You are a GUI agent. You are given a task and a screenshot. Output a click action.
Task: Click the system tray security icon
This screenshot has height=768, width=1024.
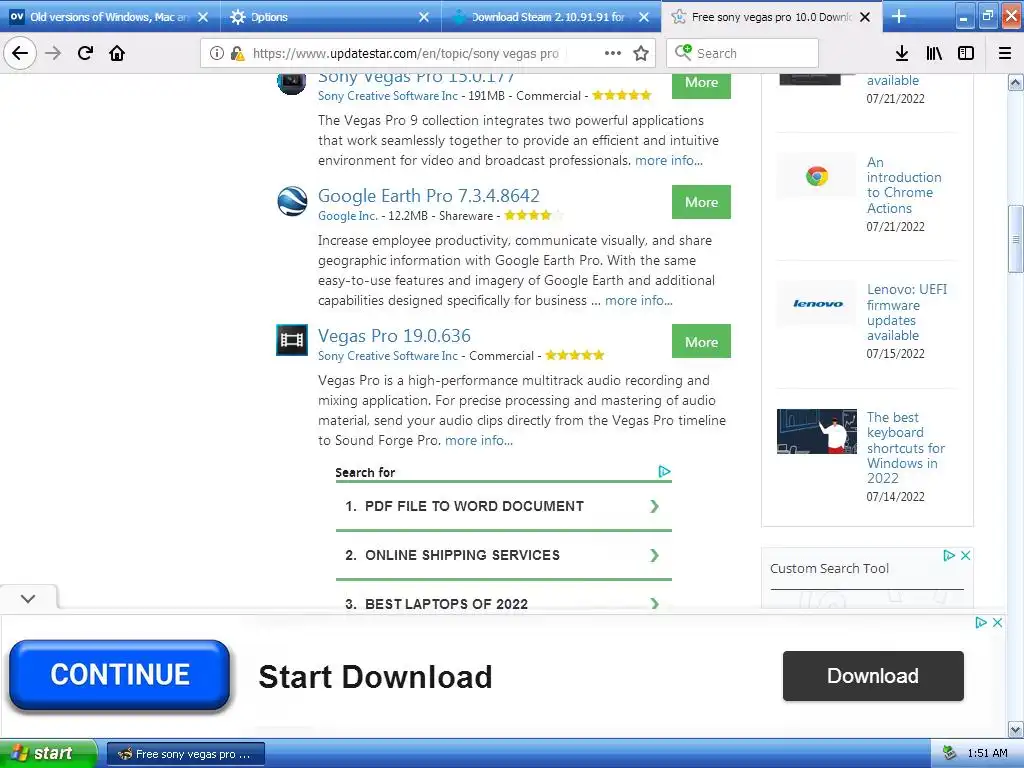(950, 753)
